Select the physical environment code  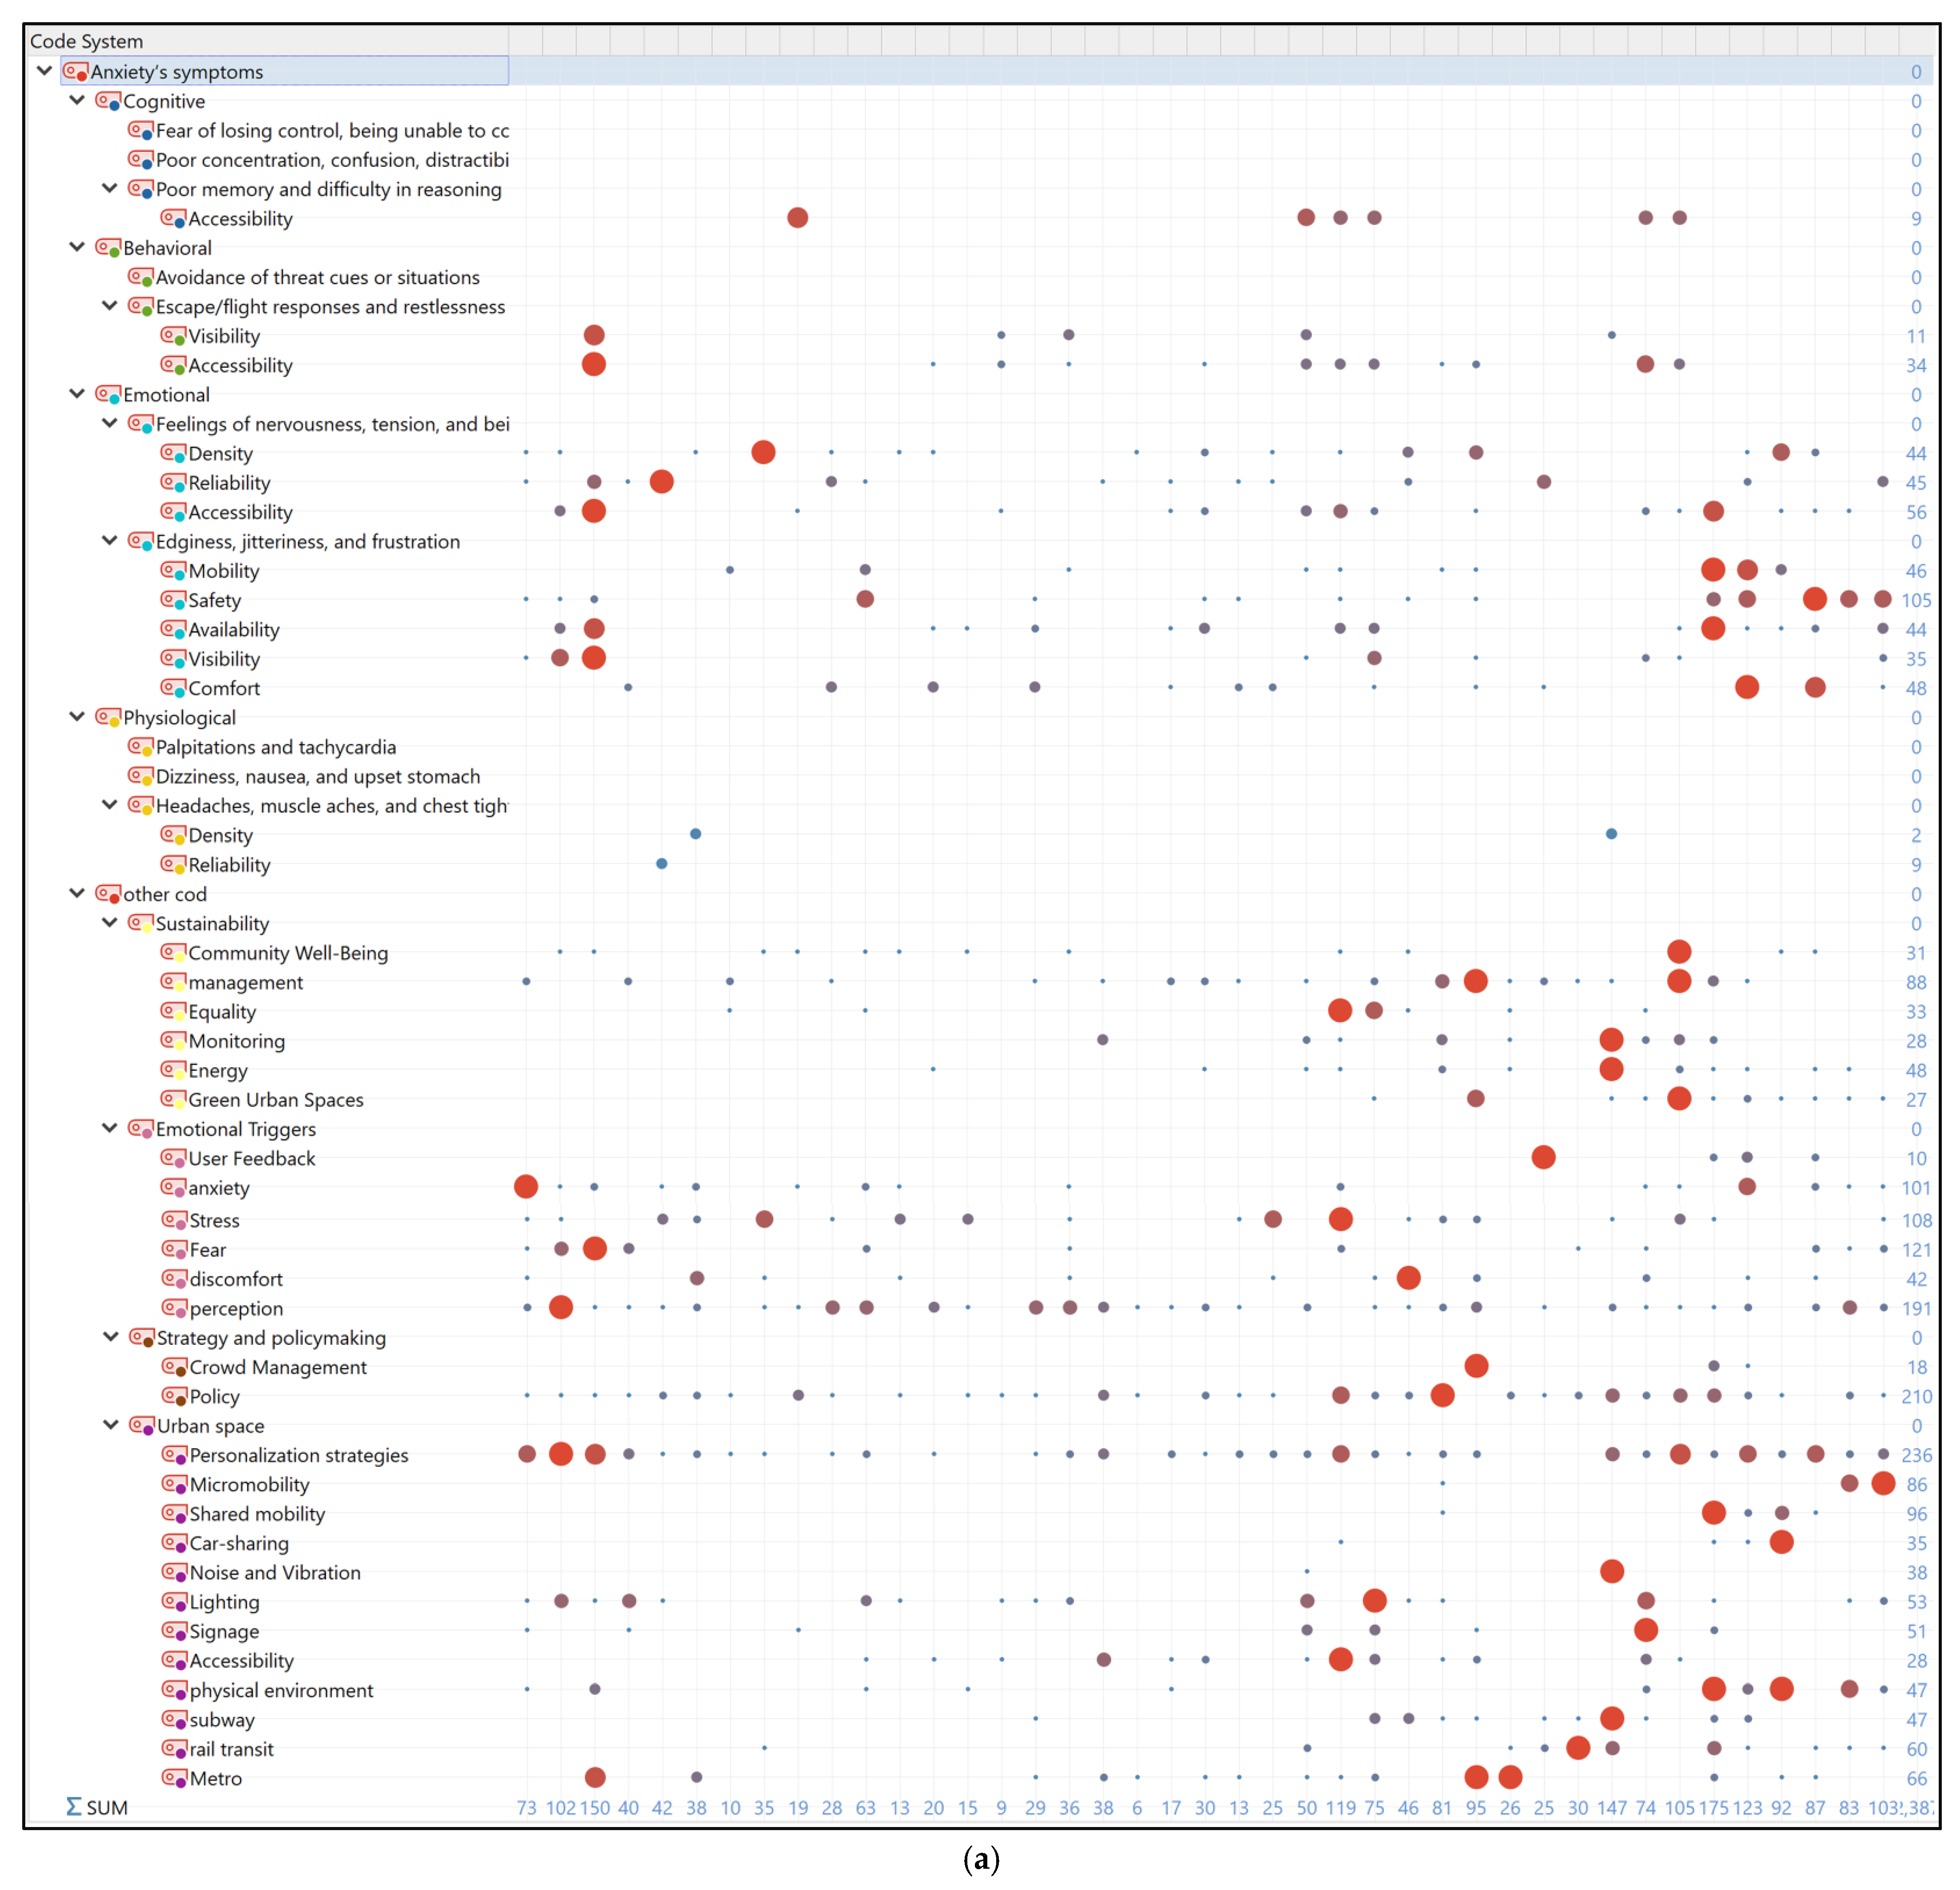(281, 1690)
